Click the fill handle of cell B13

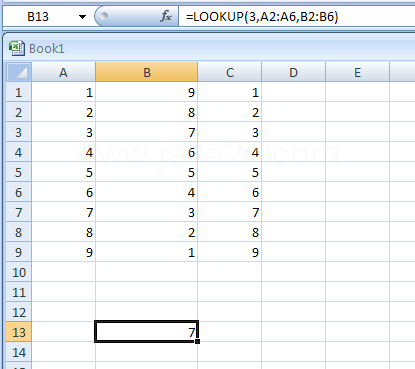click(x=198, y=341)
